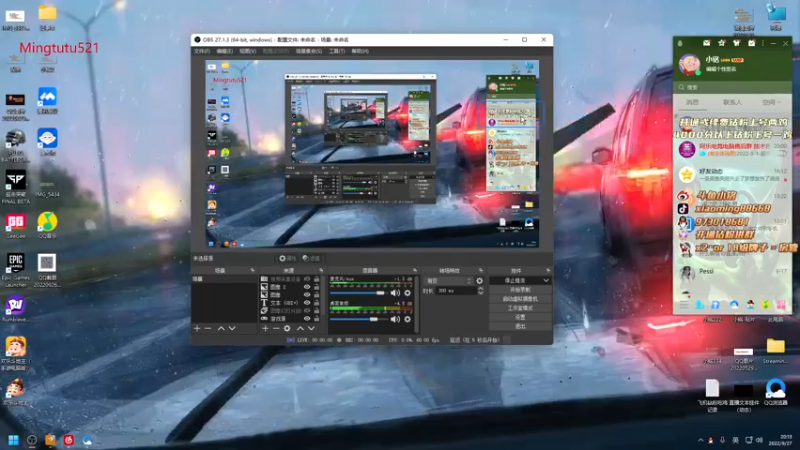This screenshot has height=450, width=800.
Task: Expand the 停止推流 dropdown arrow in Controls
Action: [546, 281]
